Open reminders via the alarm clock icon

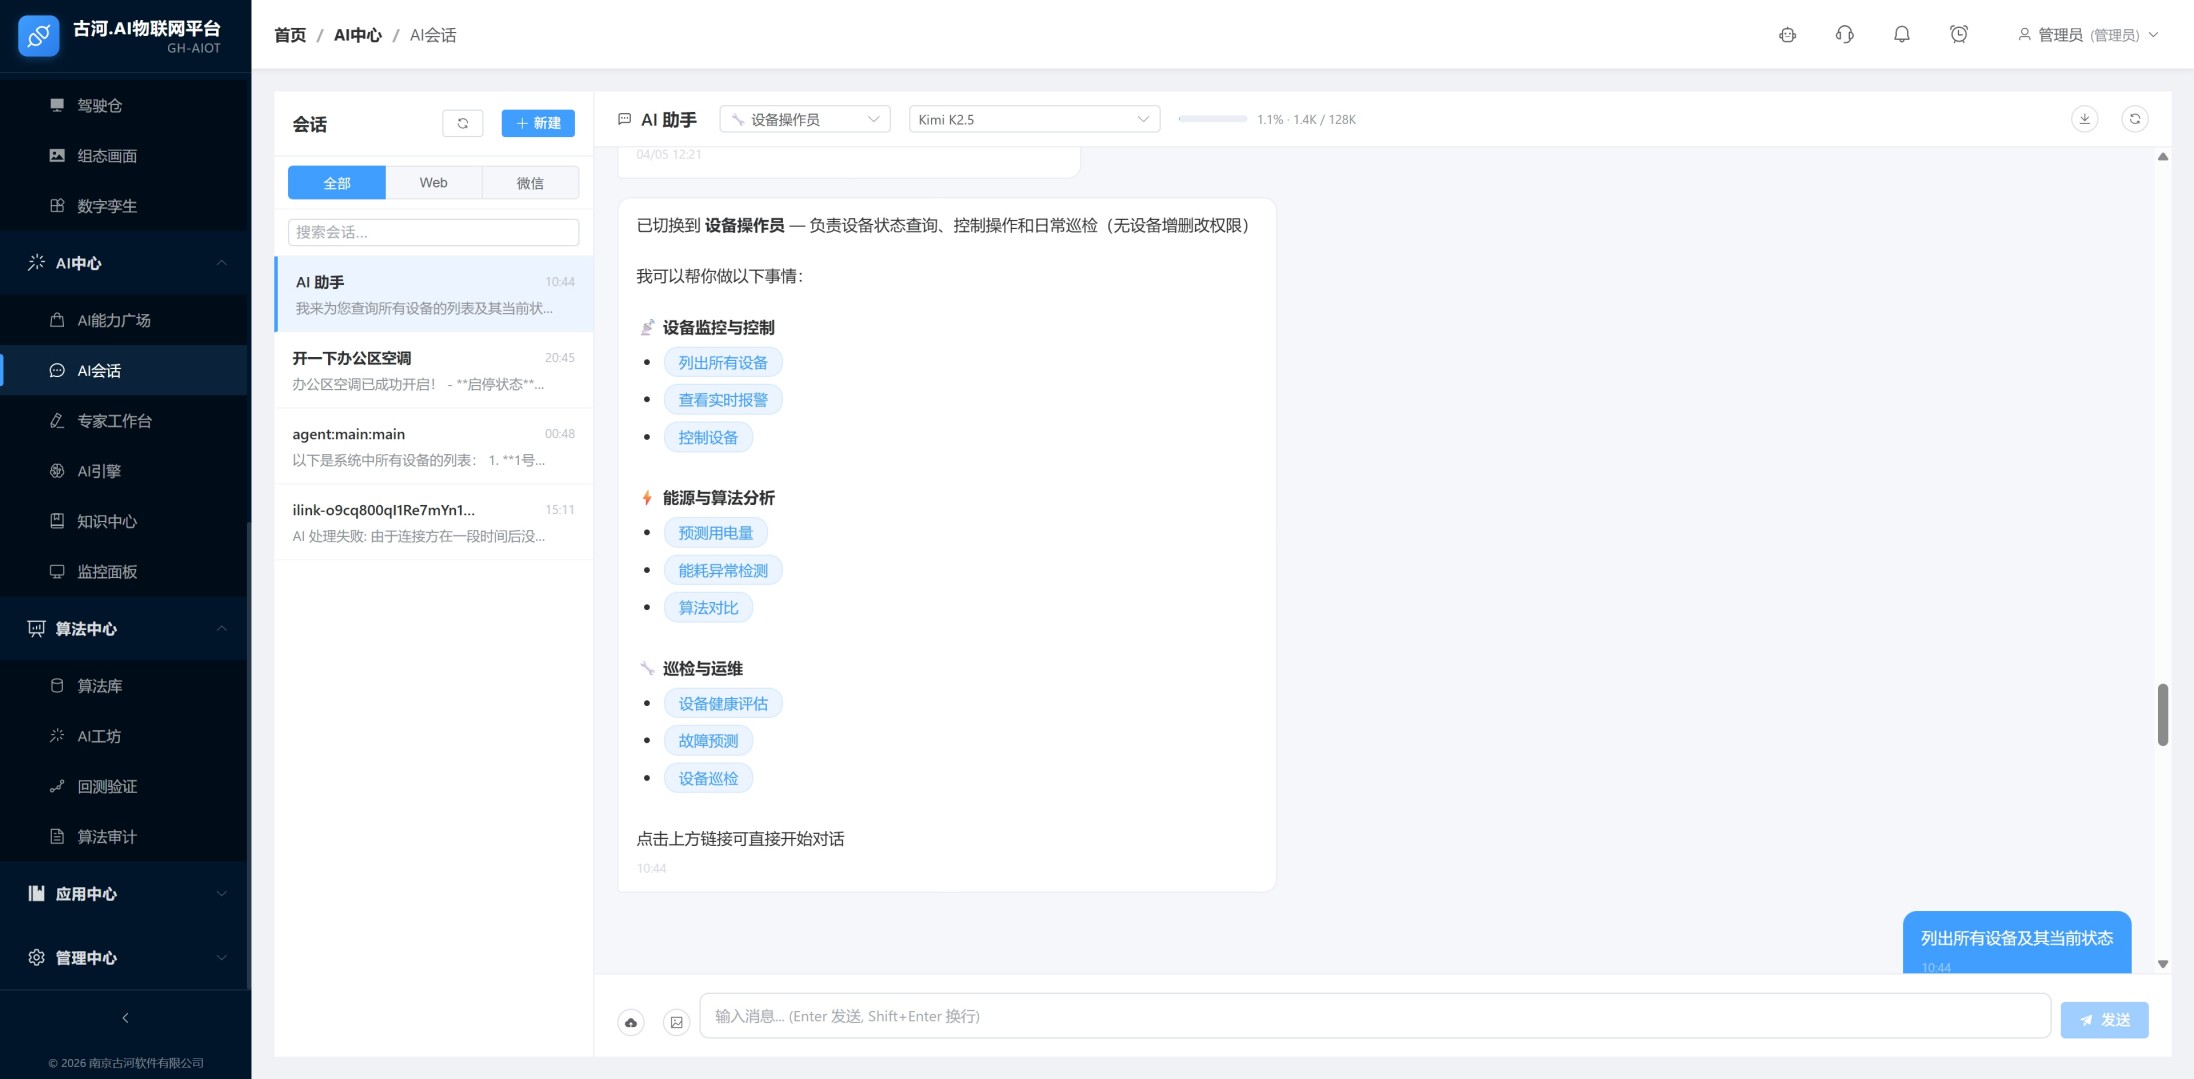pos(1958,34)
